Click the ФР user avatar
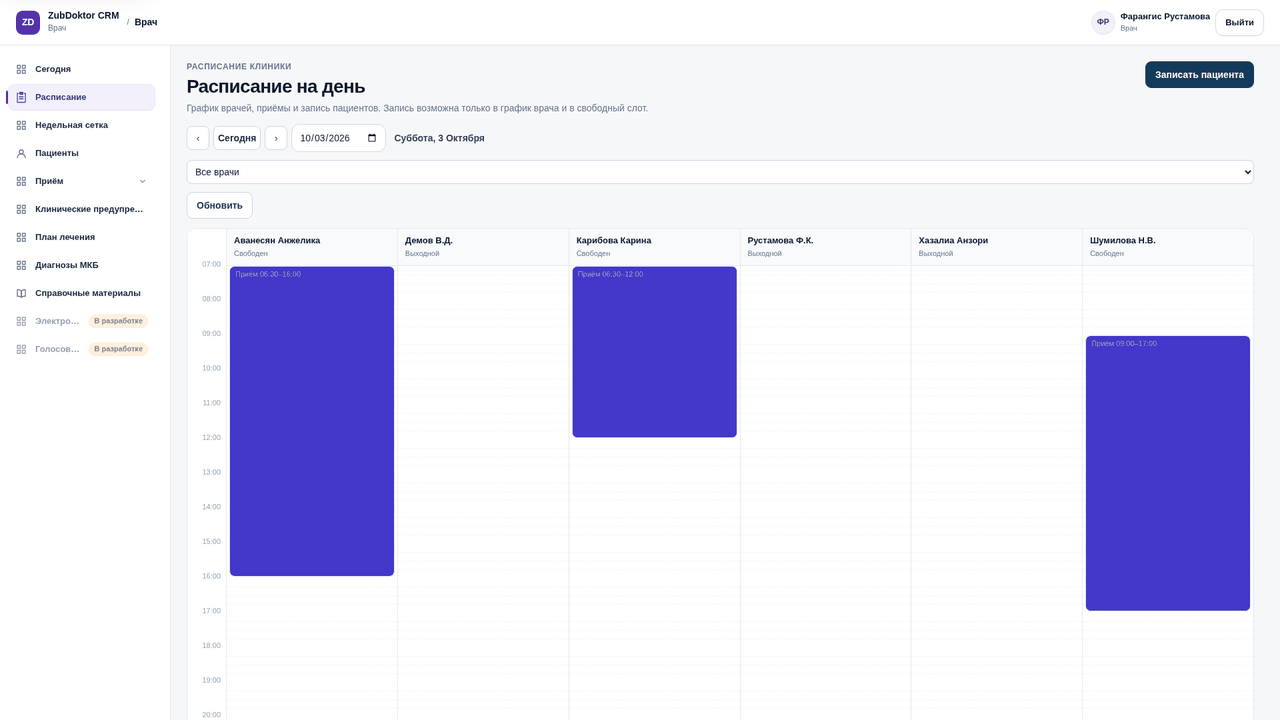 [x=1103, y=22]
